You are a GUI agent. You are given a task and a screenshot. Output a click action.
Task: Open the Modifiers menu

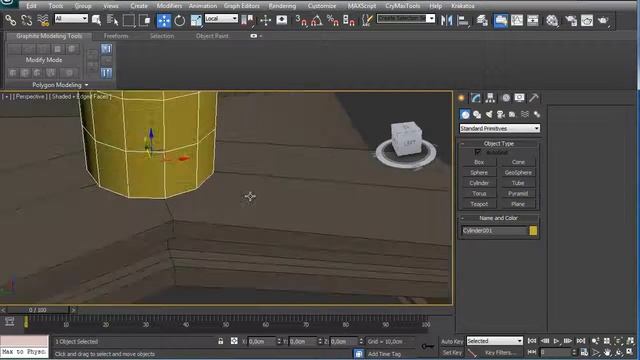point(169,6)
